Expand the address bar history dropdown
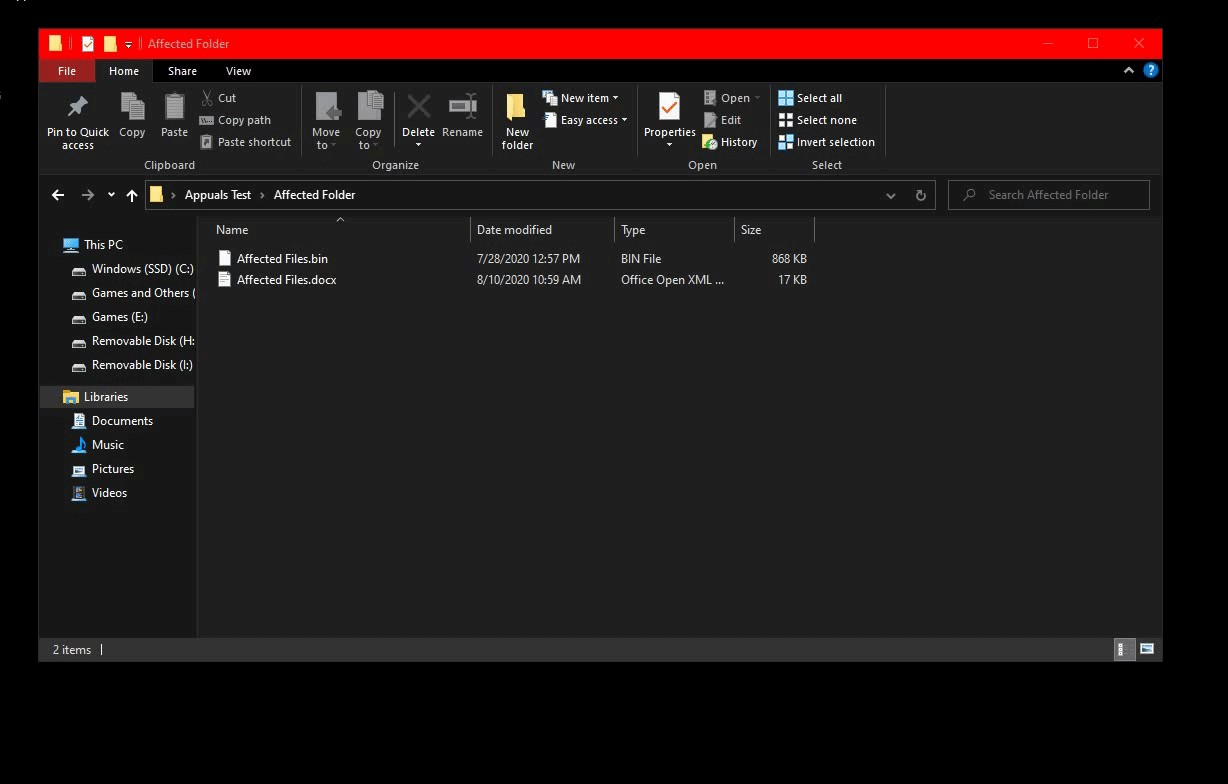The image size is (1228, 784). 891,195
